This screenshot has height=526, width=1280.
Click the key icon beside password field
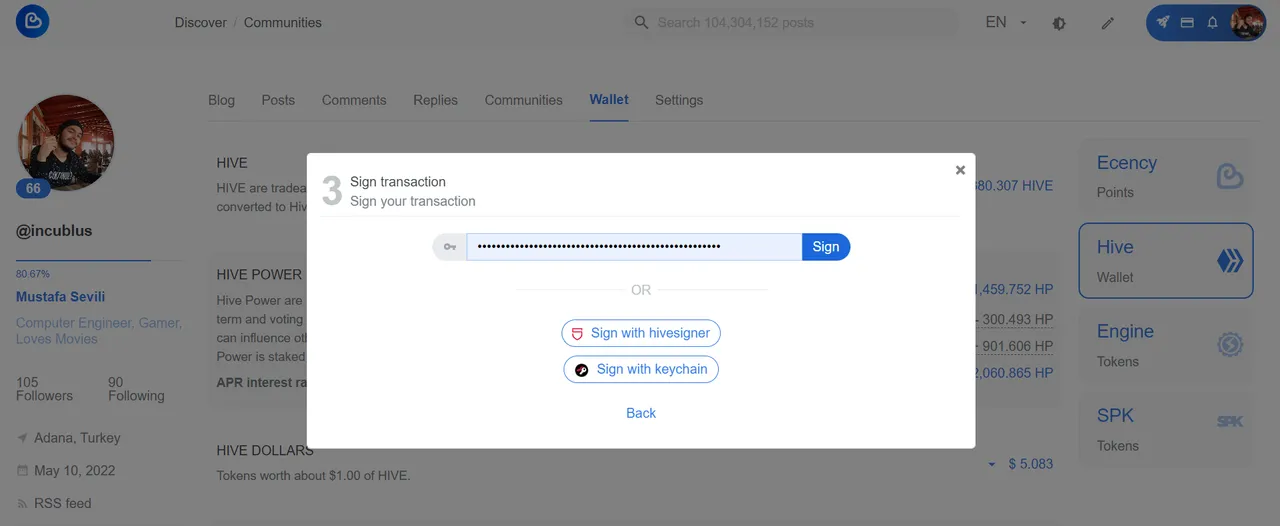(x=450, y=247)
